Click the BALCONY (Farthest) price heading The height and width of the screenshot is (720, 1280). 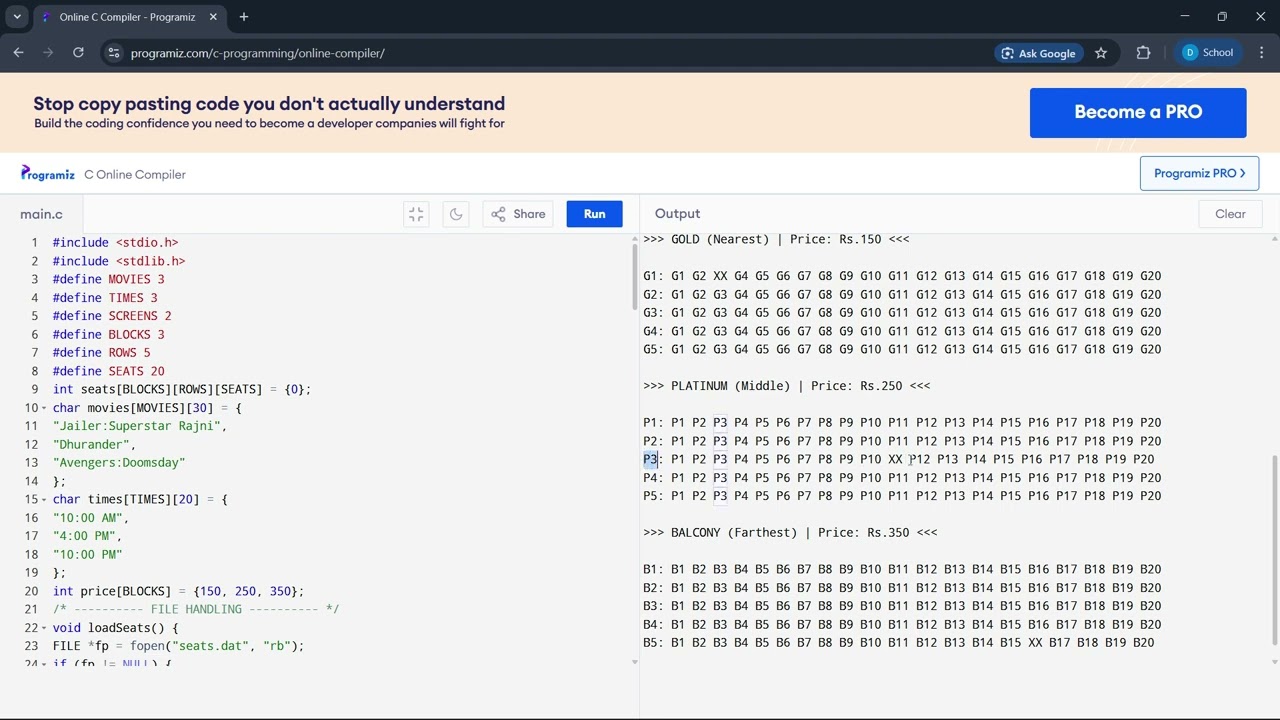point(790,533)
